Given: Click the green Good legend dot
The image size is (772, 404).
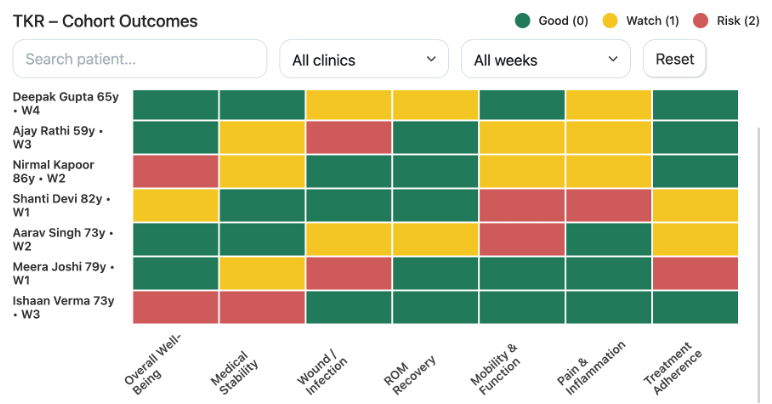Looking at the screenshot, I should click(x=522, y=21).
